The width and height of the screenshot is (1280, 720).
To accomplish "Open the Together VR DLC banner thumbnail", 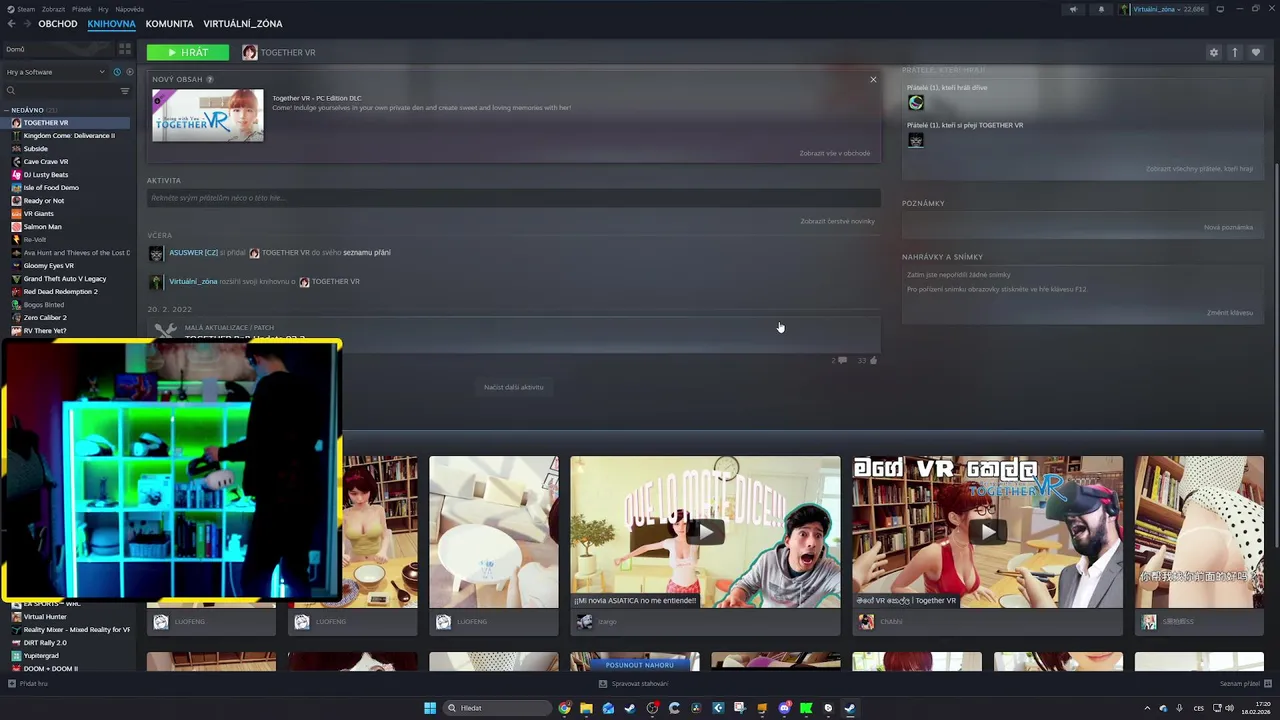I will pyautogui.click(x=208, y=115).
